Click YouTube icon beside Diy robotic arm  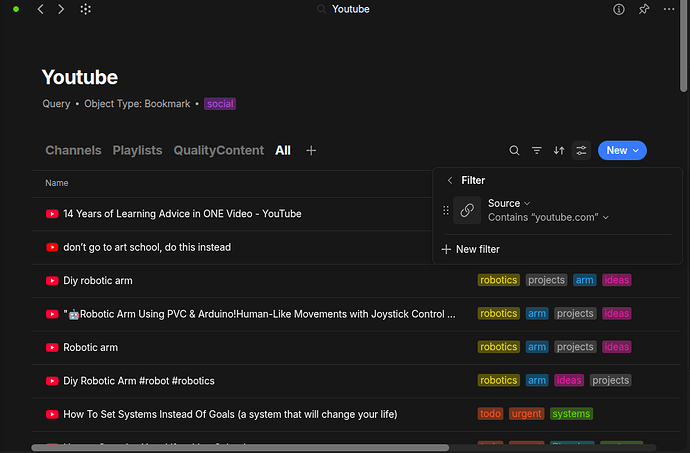(x=52, y=281)
